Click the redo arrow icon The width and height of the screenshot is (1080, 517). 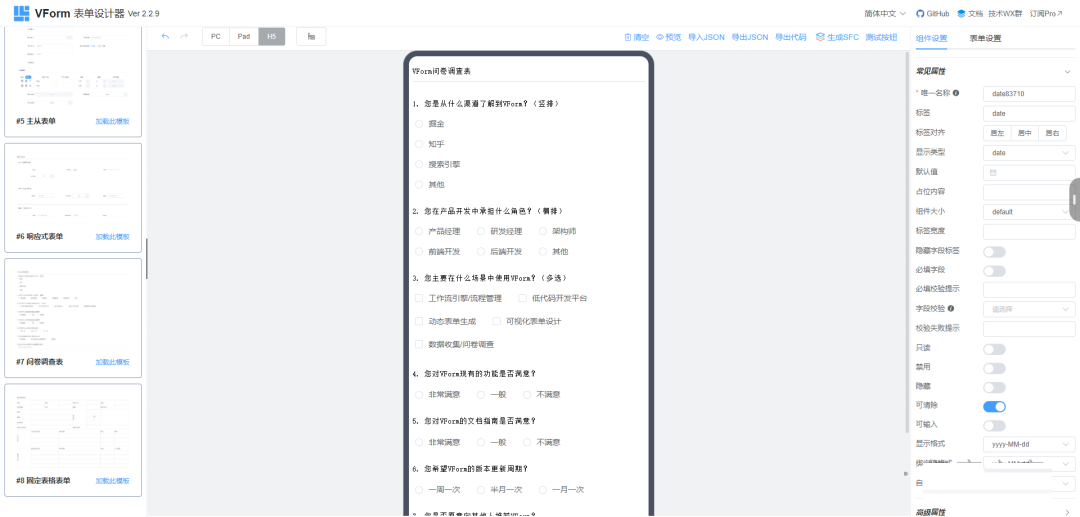point(184,36)
